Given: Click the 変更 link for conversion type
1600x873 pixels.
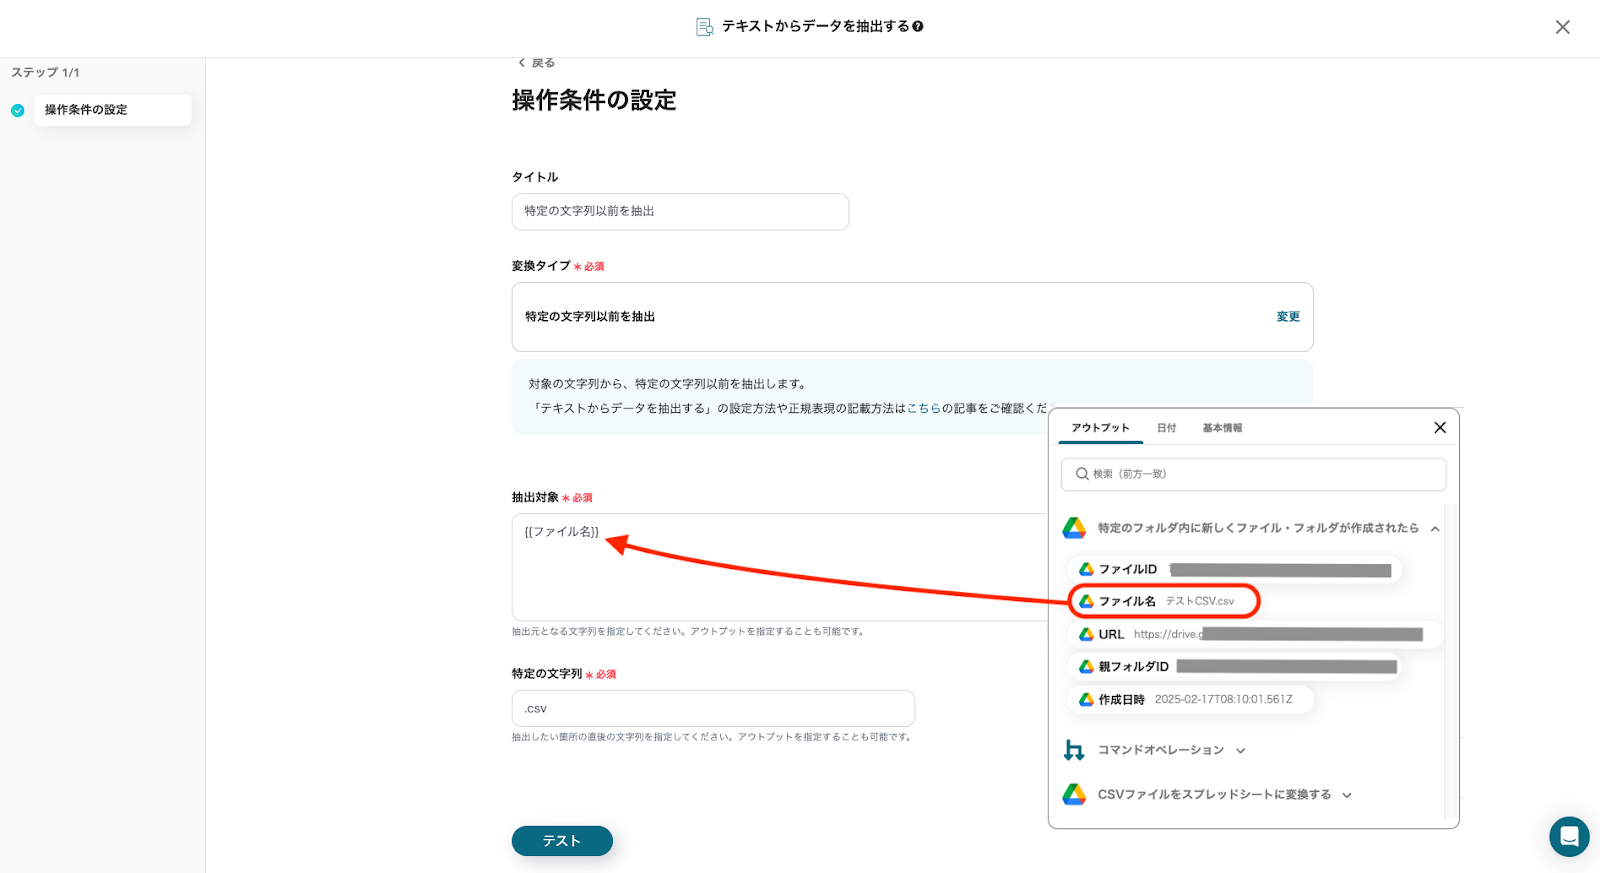Looking at the screenshot, I should point(1287,317).
